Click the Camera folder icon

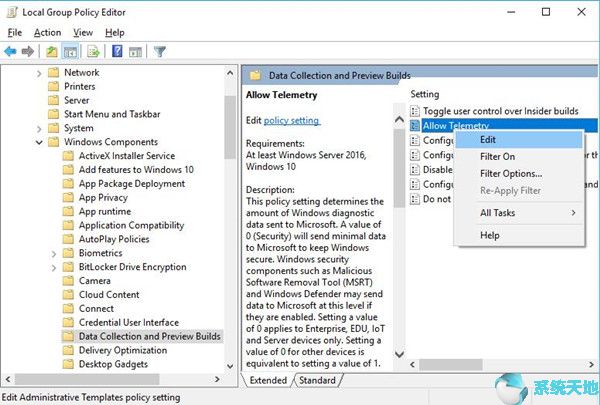[68, 281]
